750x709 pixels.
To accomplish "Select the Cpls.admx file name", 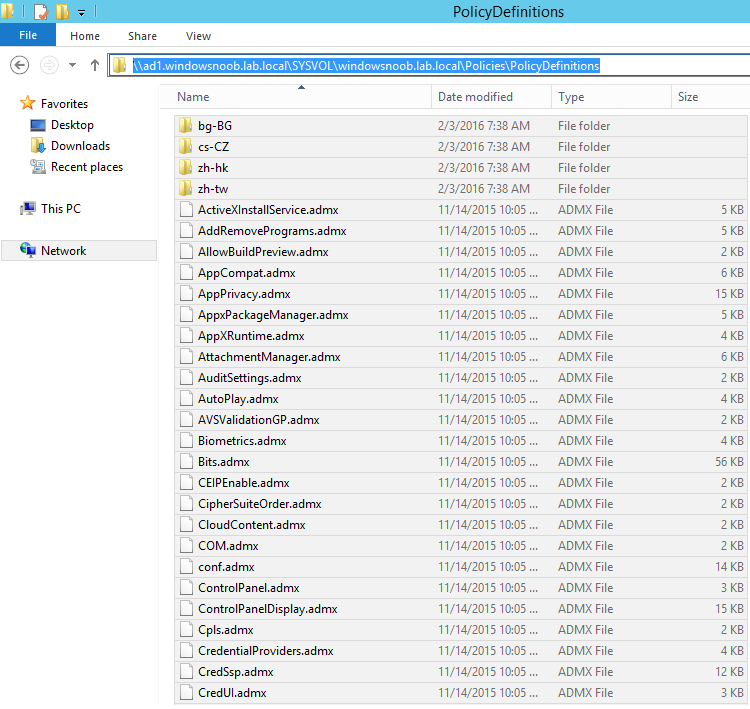I will [226, 631].
